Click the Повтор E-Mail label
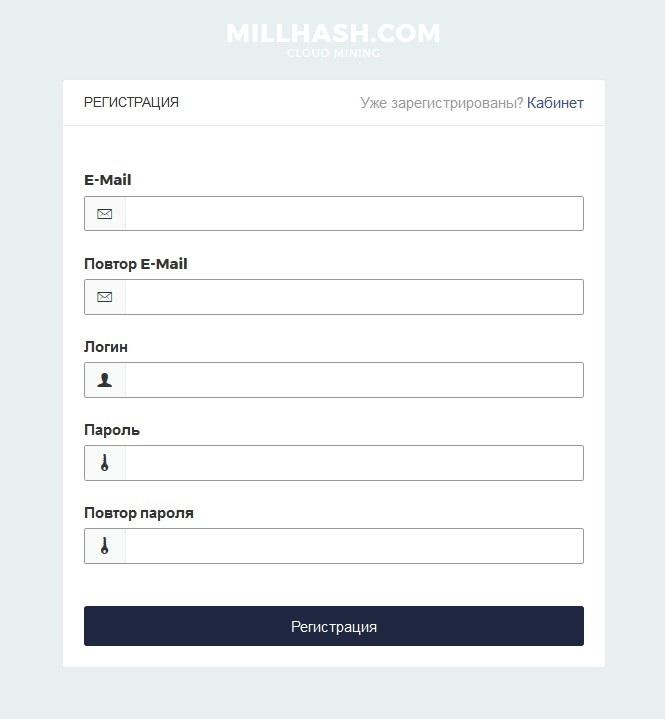Screen dimensions: 665x719 click(x=136, y=264)
